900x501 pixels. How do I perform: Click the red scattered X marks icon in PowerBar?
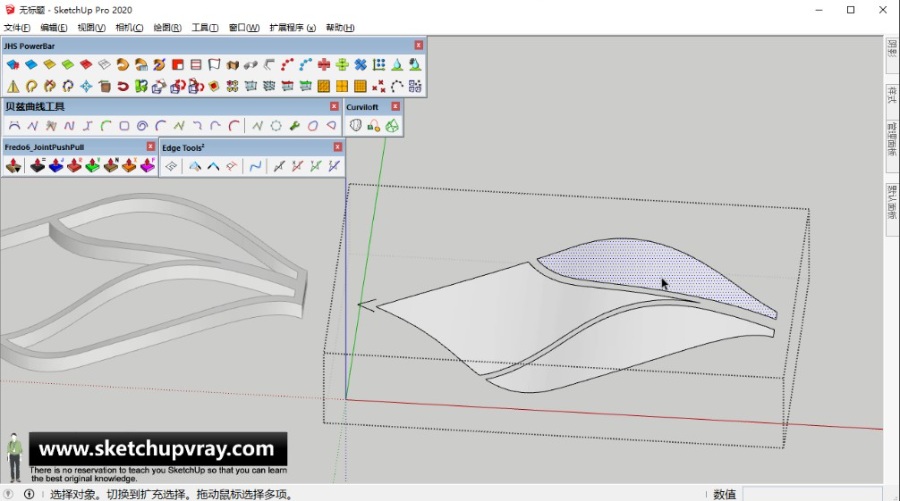pos(378,86)
